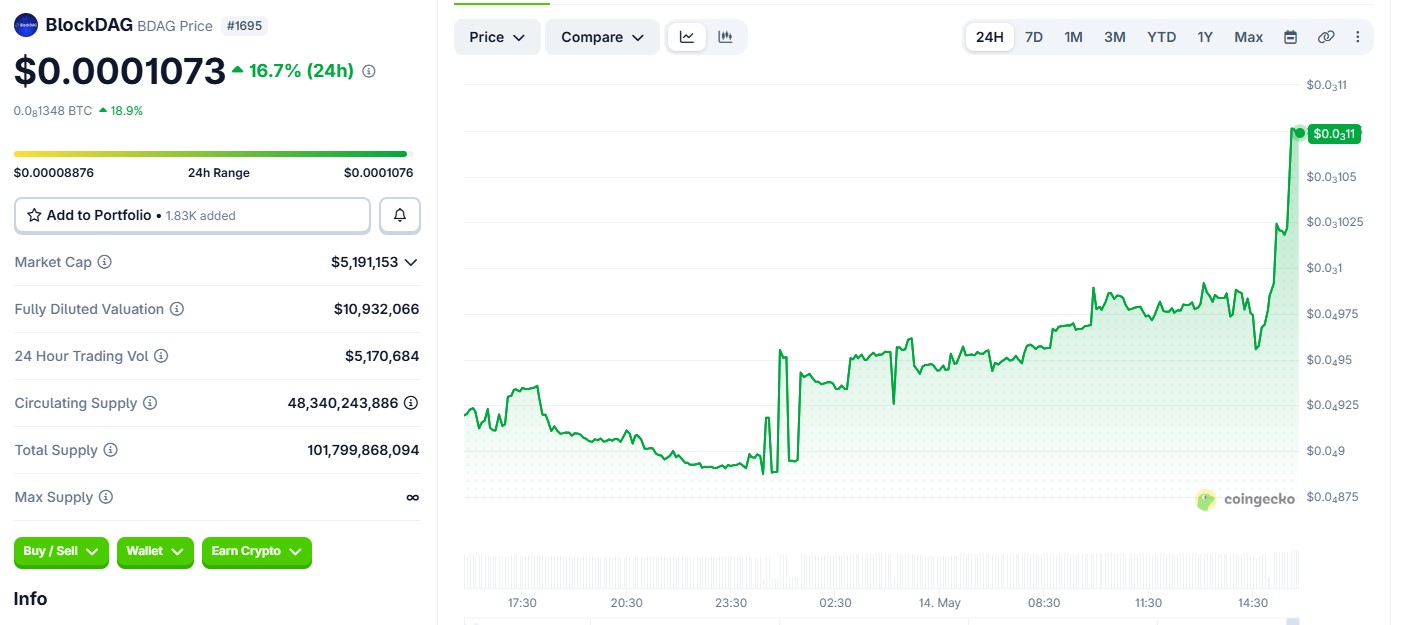
Task: Show the Max Supply info icon
Action: coord(106,497)
